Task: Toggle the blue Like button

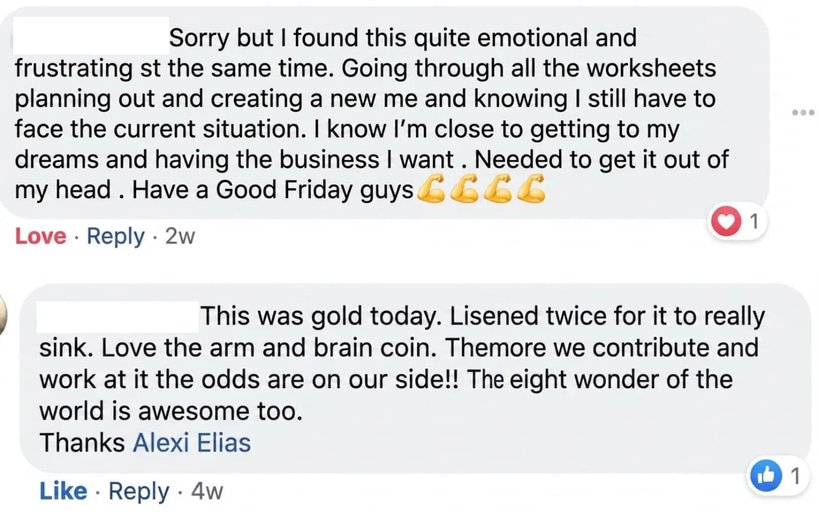Action: 63,491
